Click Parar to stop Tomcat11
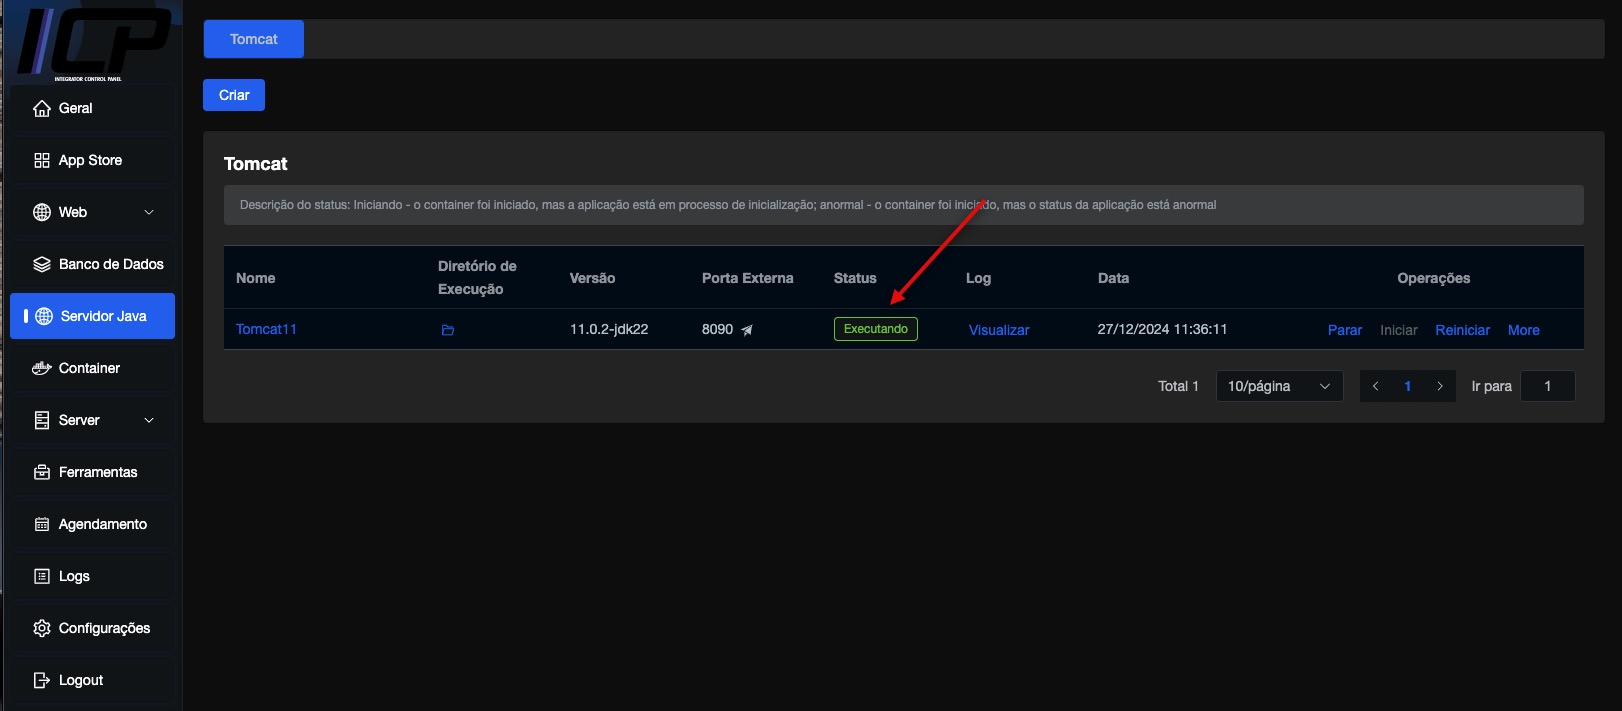 click(1344, 330)
